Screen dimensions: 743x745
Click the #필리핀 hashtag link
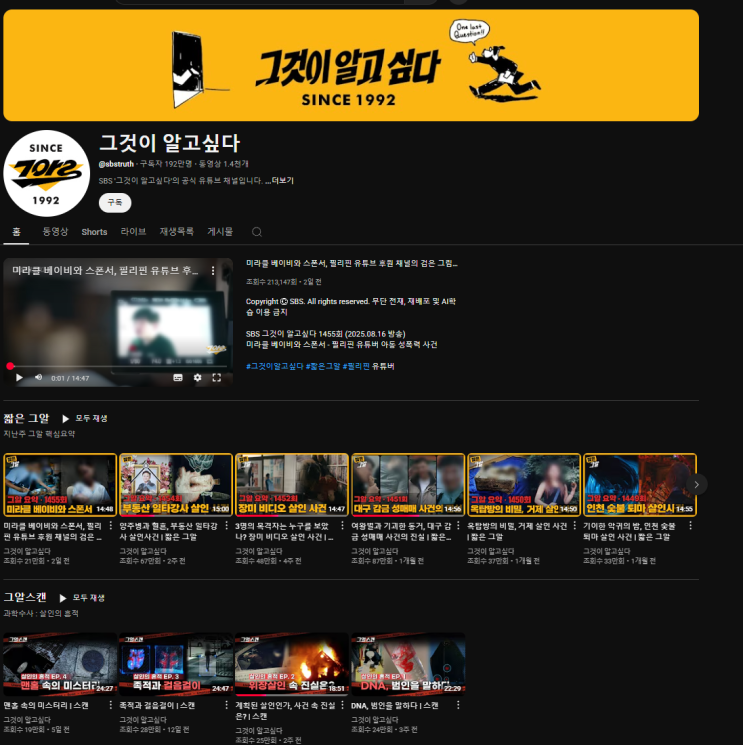click(356, 366)
